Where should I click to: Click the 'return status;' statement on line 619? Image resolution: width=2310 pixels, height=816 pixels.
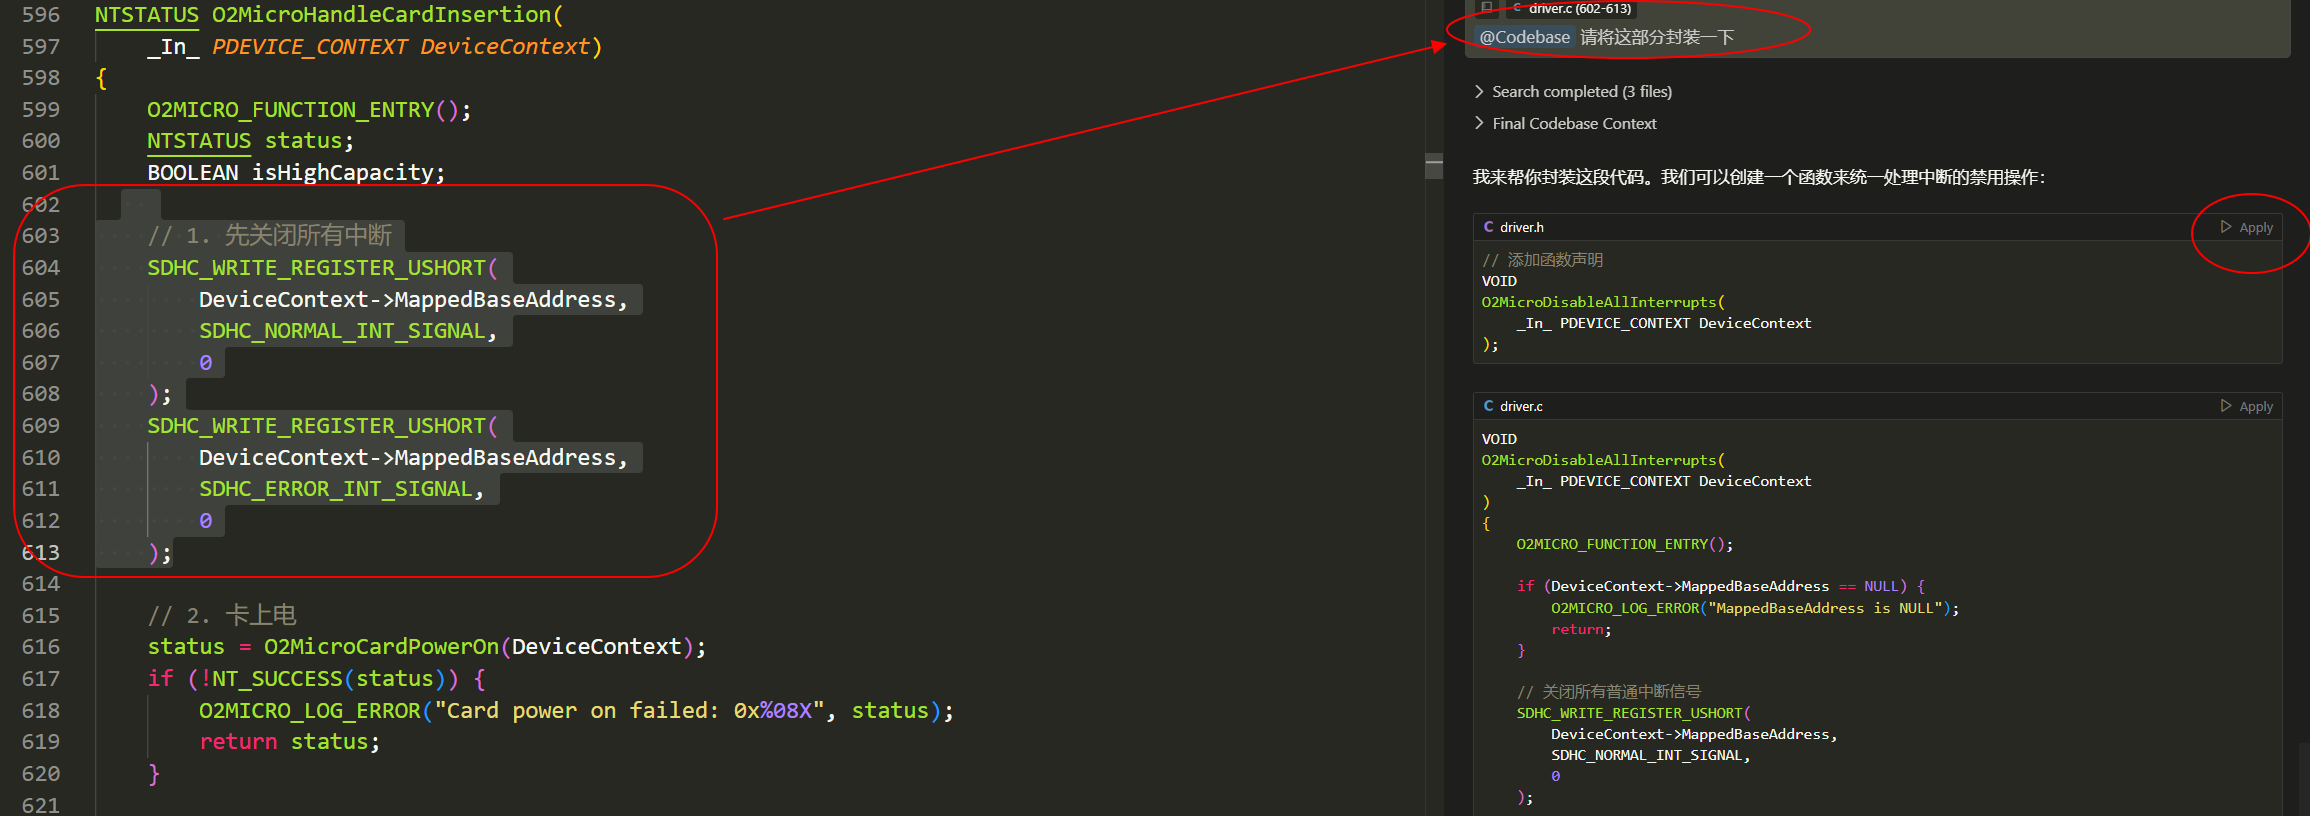click(290, 742)
